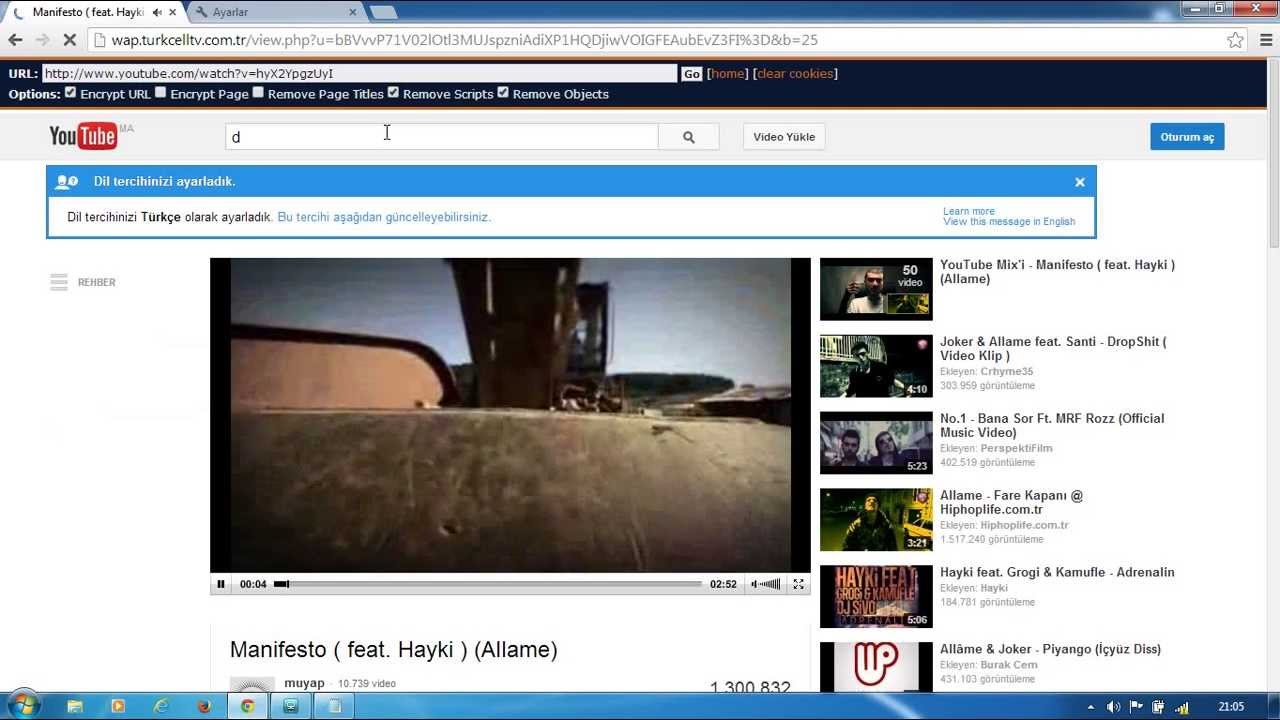Open the tray network signal icon
This screenshot has width=1280, height=720.
(1181, 707)
